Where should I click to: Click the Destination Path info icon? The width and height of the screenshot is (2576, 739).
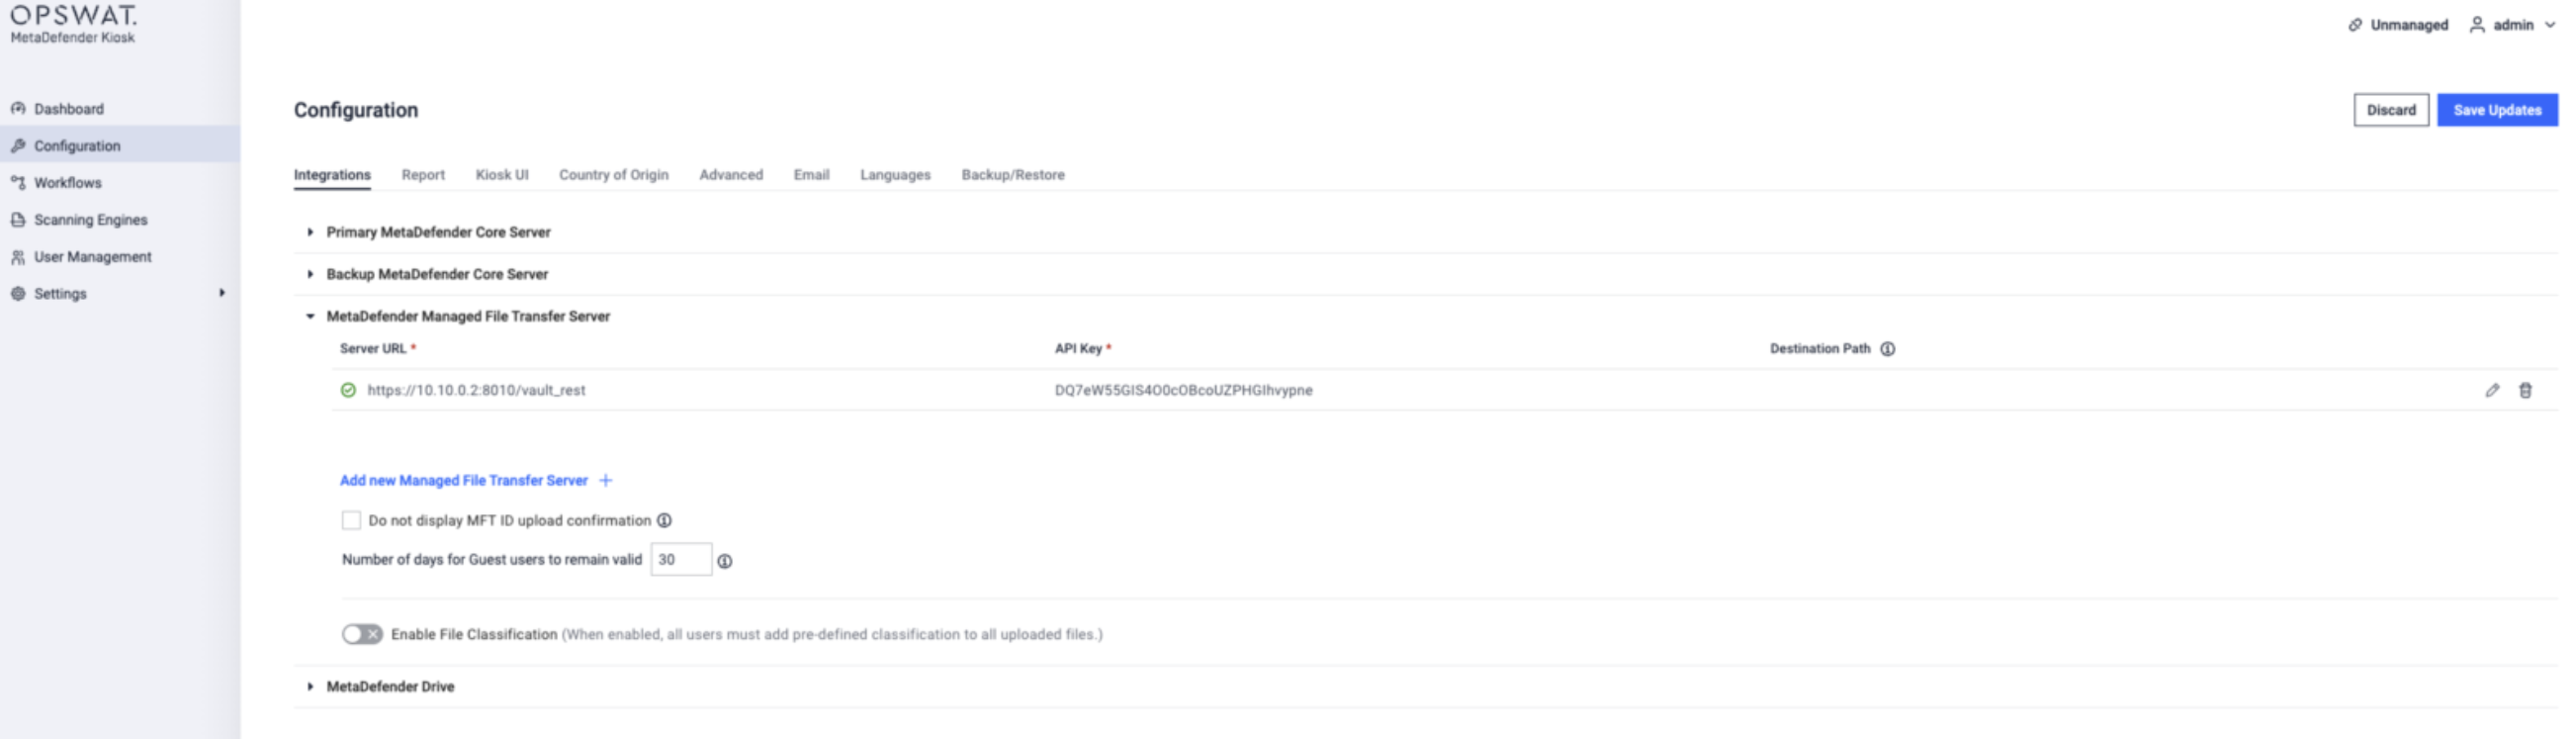[x=1887, y=349]
